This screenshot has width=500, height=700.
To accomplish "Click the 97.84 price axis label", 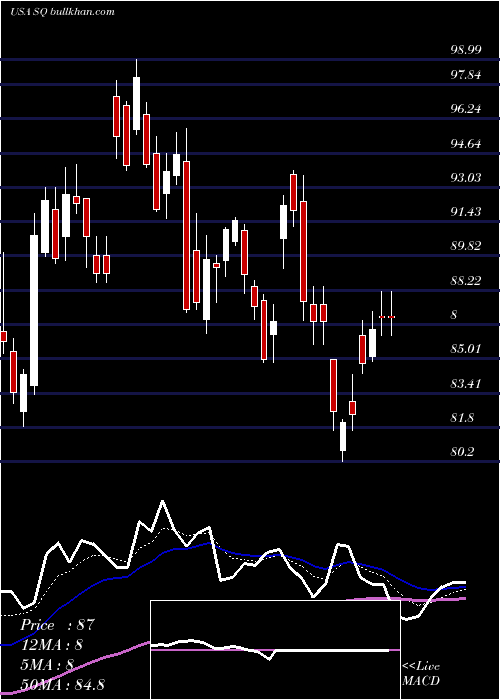I will click(466, 75).
